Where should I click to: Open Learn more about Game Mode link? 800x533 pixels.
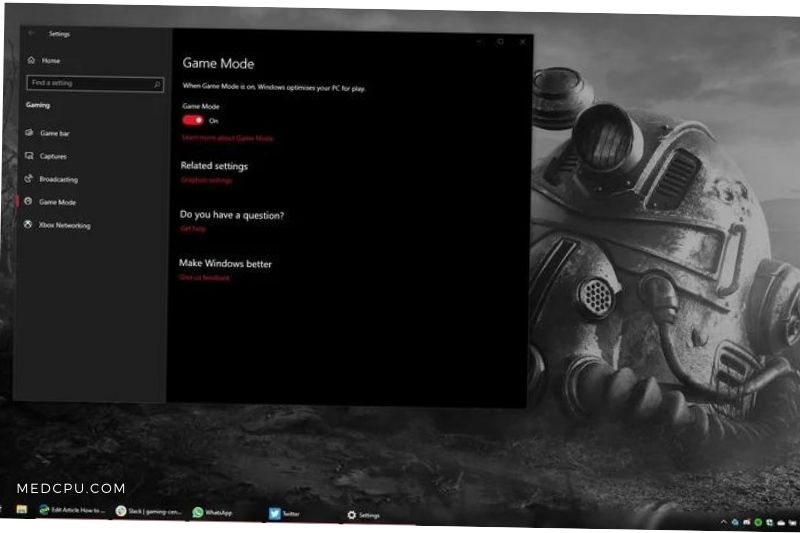228,138
